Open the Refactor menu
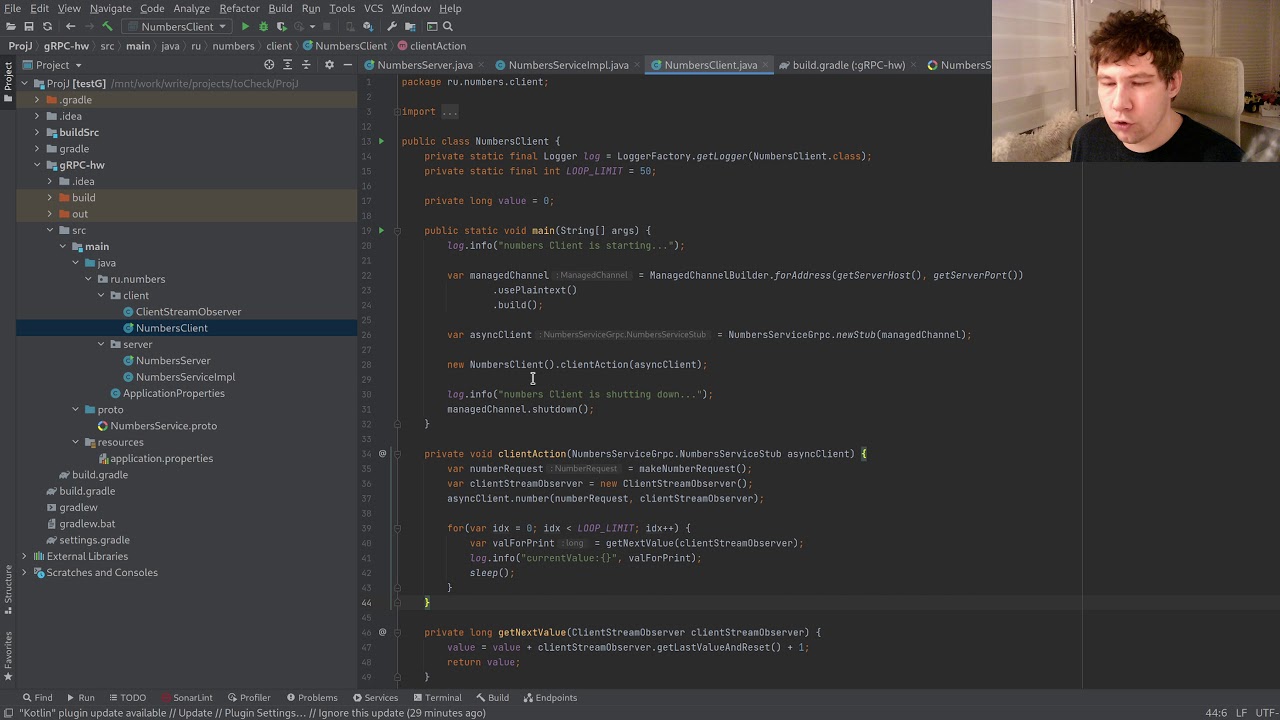1280x720 pixels. 239,8
